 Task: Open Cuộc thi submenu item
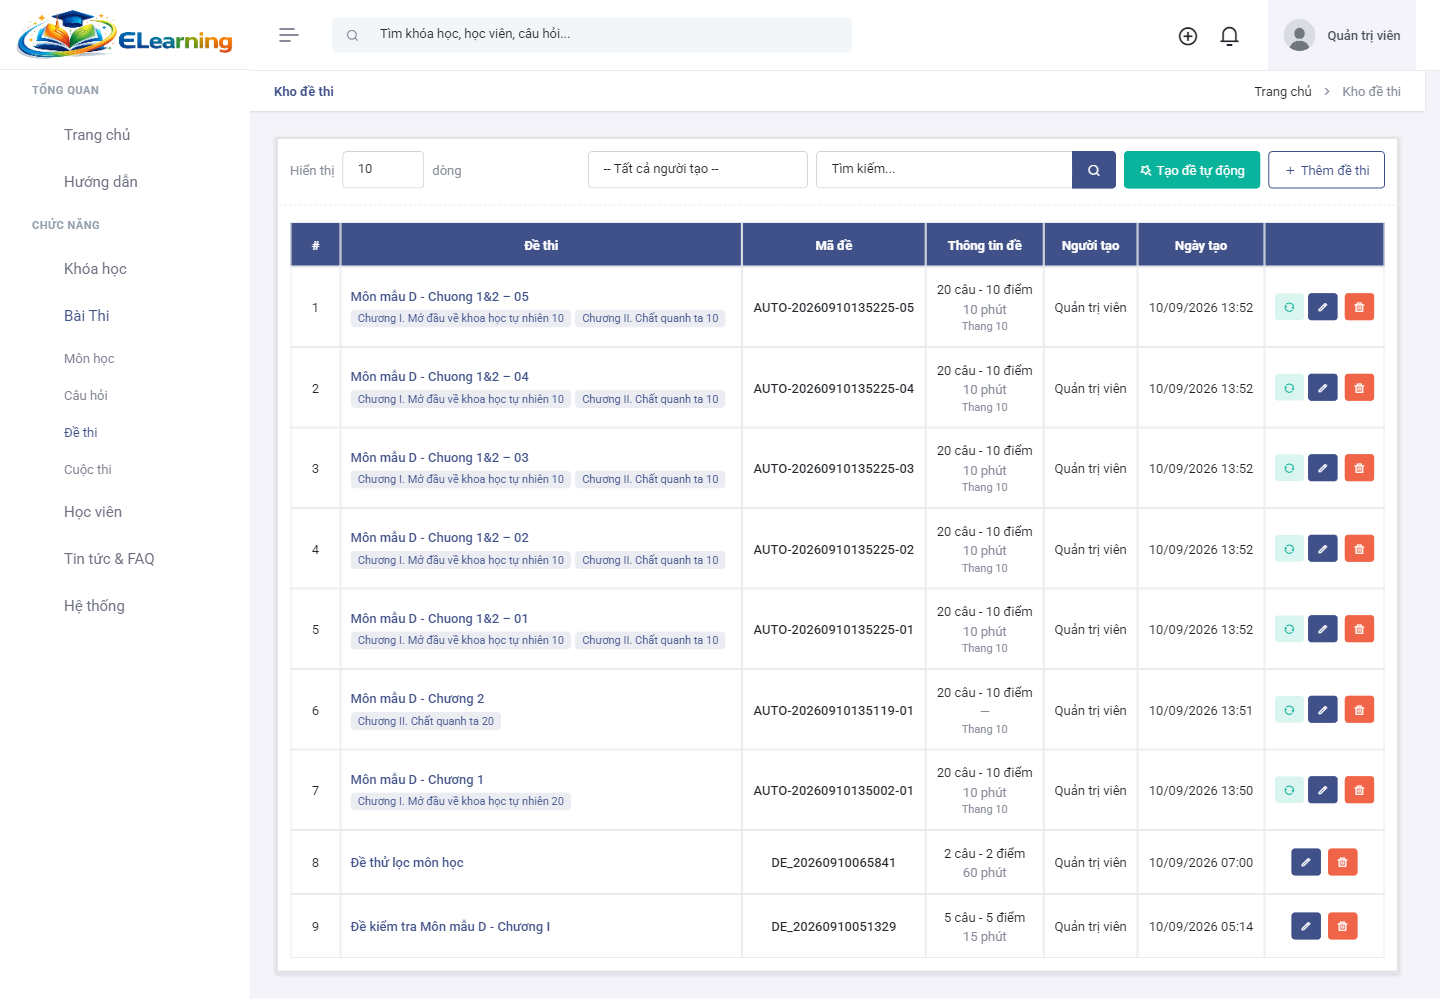[88, 470]
